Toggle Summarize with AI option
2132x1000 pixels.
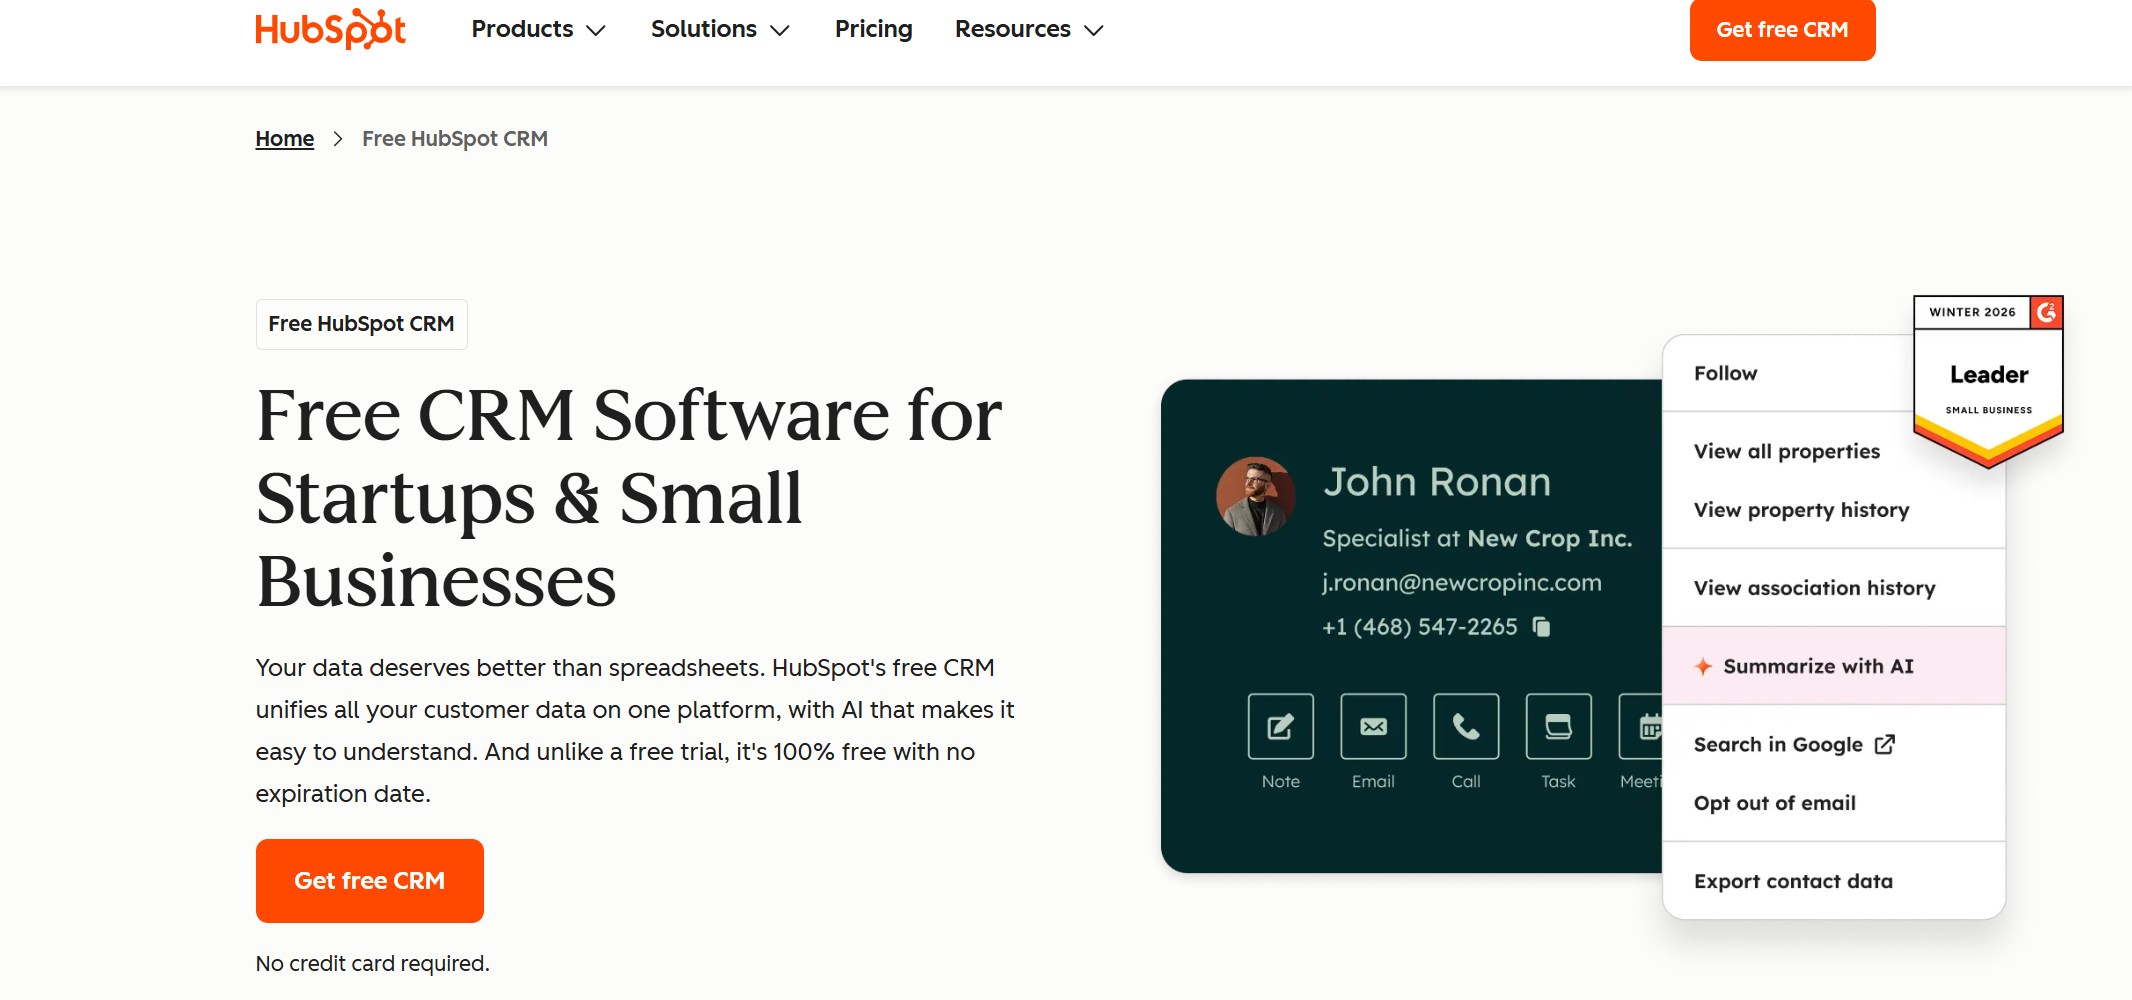tap(1816, 665)
